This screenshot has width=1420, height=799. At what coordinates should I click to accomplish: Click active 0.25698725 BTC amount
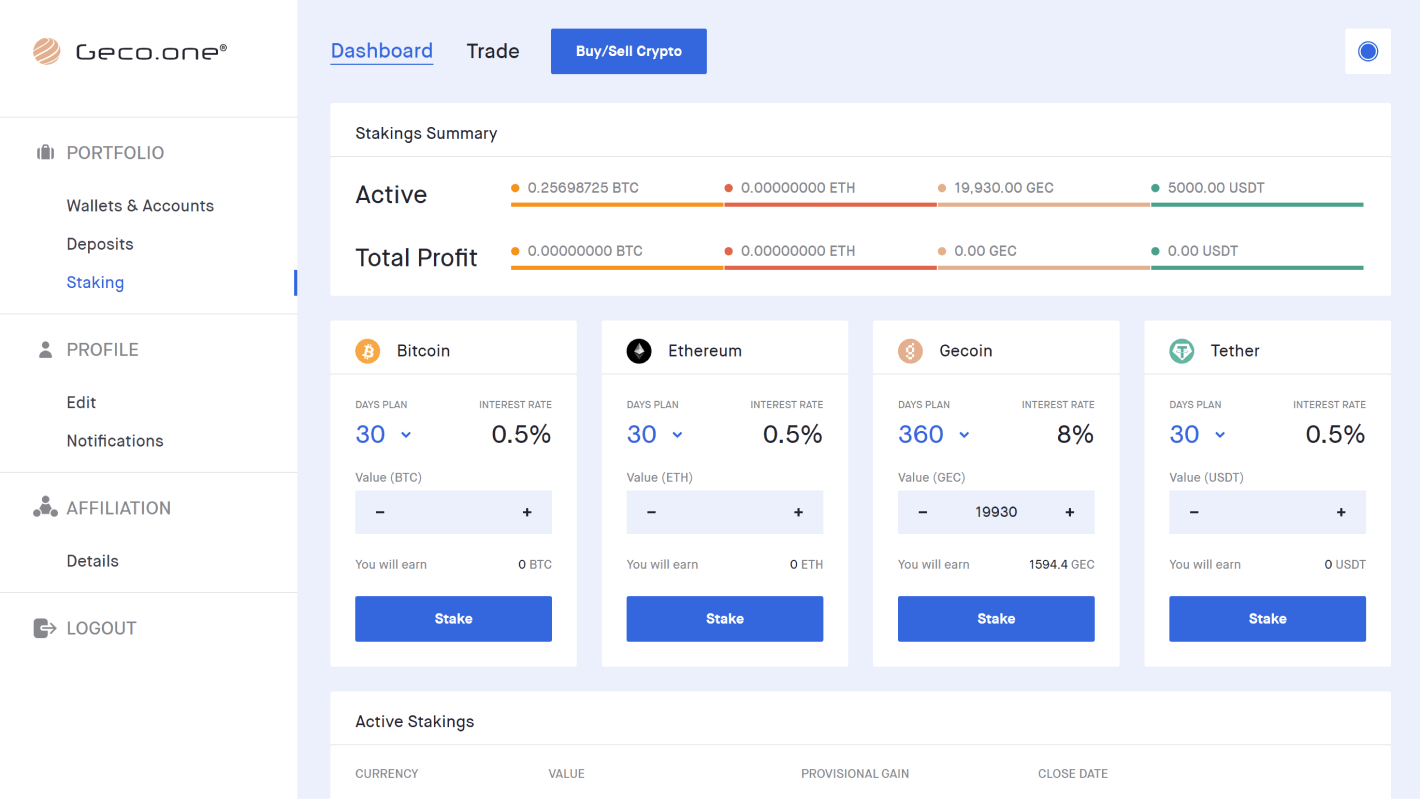point(583,188)
